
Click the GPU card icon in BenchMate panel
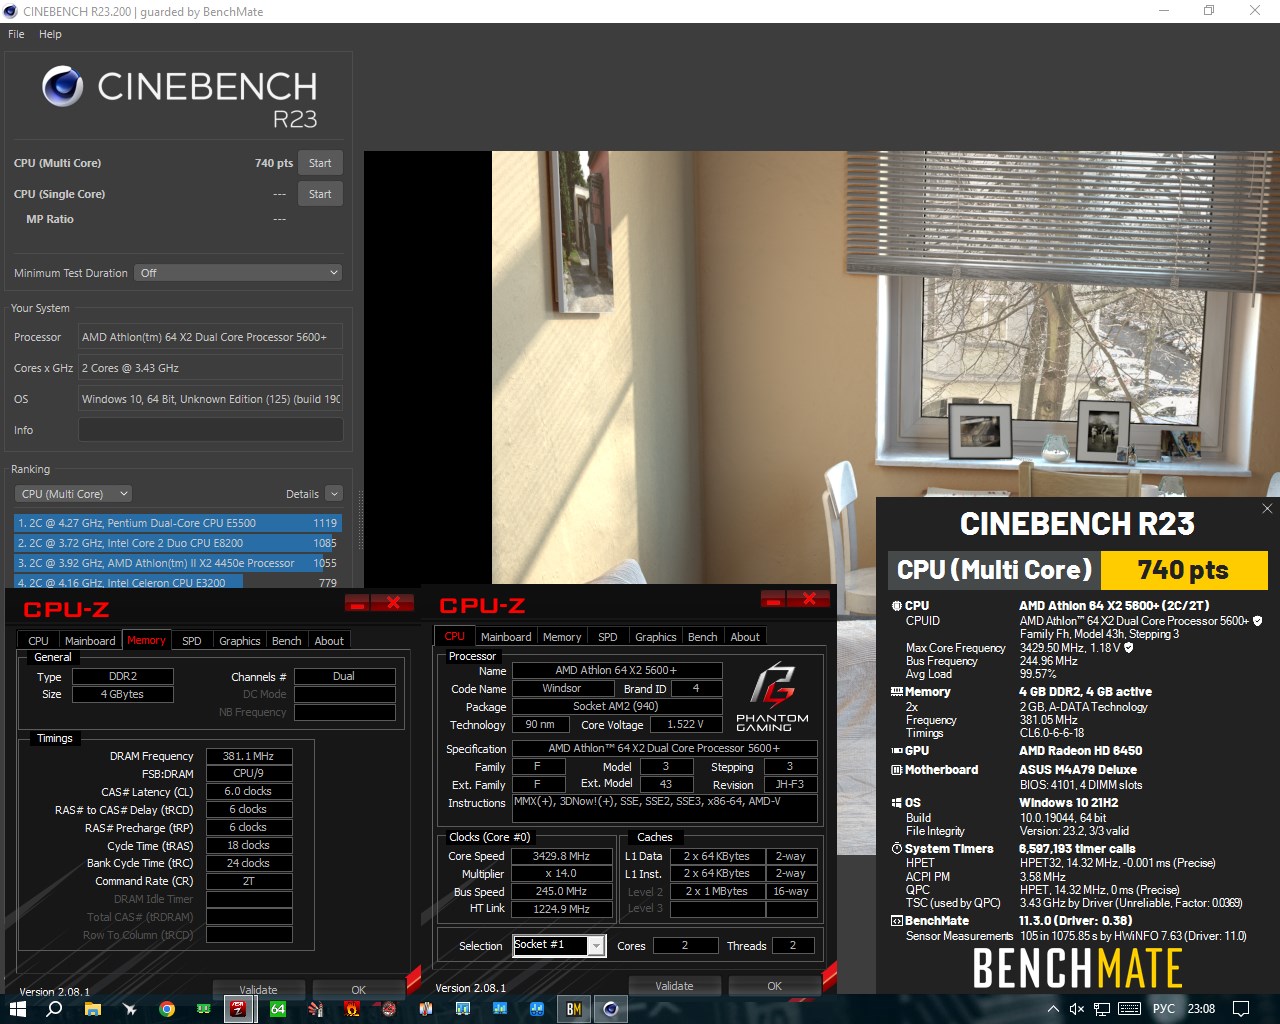(x=896, y=751)
